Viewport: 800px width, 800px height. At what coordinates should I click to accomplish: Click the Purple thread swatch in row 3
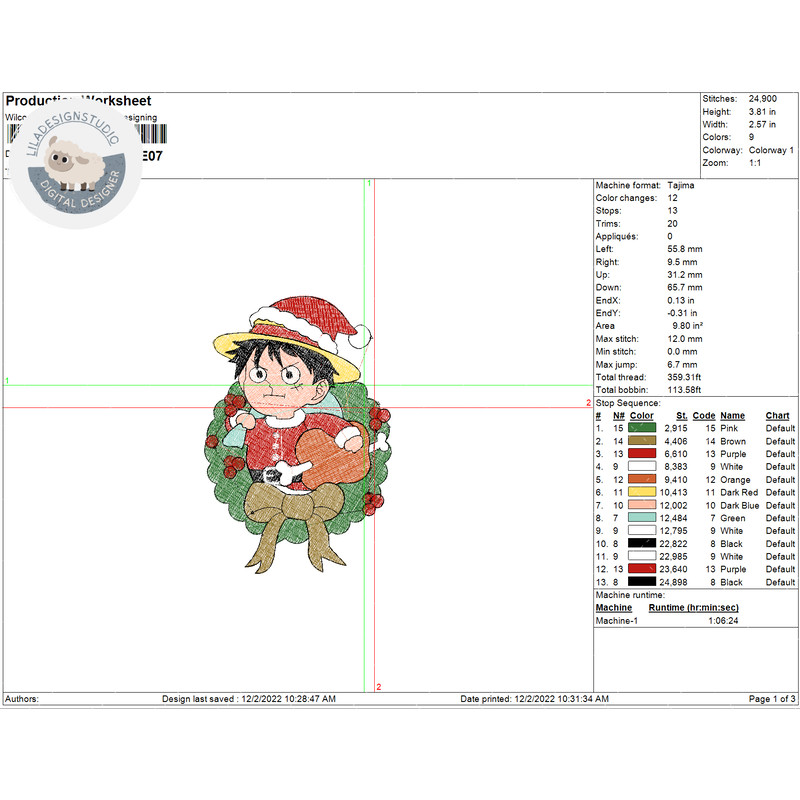pos(642,454)
